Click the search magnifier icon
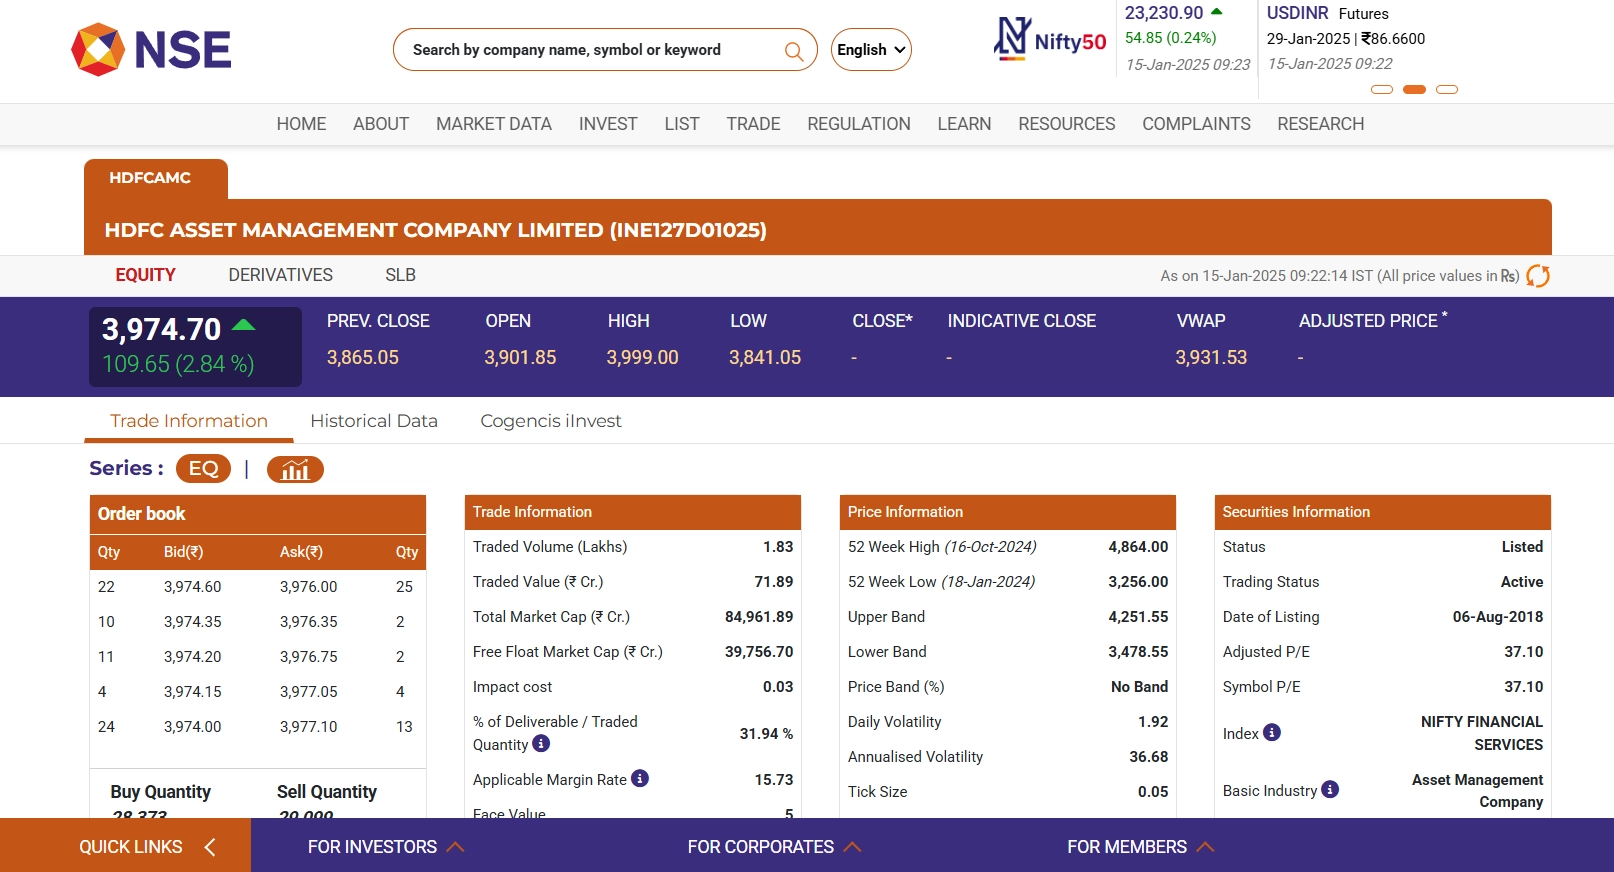The height and width of the screenshot is (872, 1614). pos(793,51)
